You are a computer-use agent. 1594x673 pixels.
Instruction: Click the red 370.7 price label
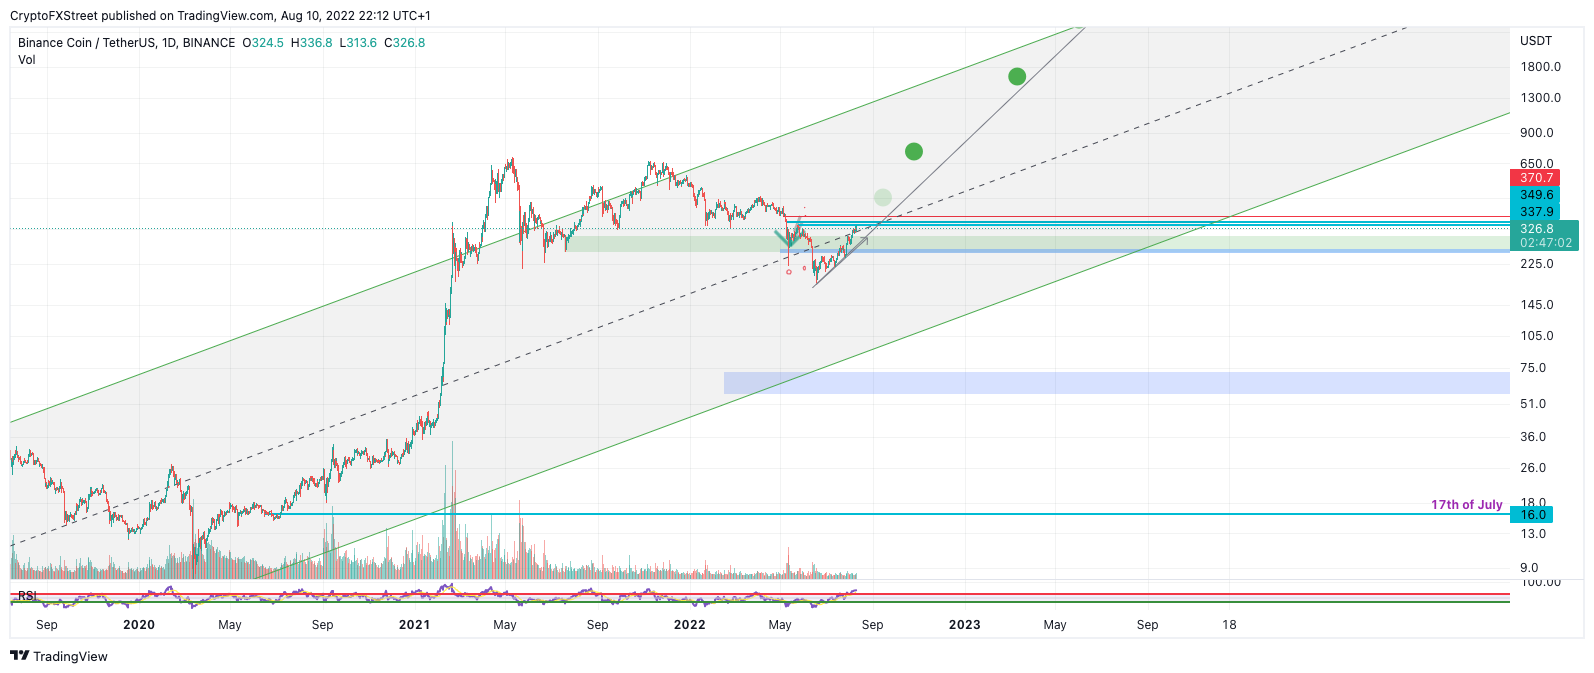click(x=1536, y=178)
